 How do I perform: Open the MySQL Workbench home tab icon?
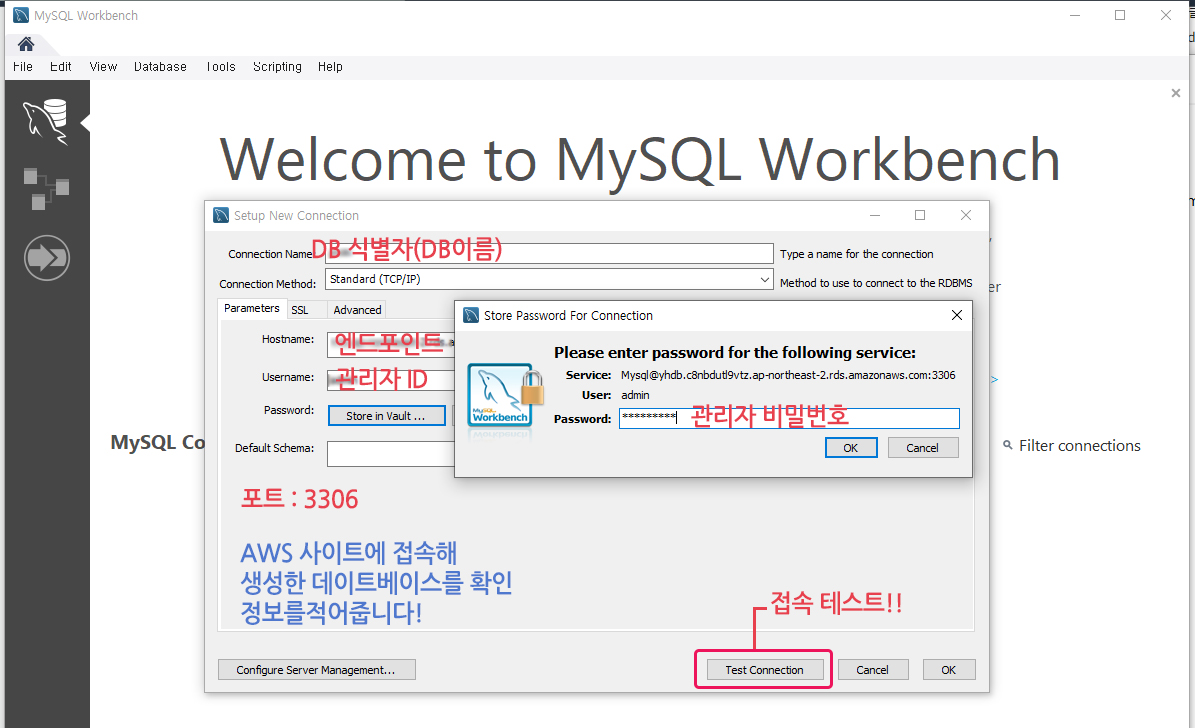pos(26,44)
